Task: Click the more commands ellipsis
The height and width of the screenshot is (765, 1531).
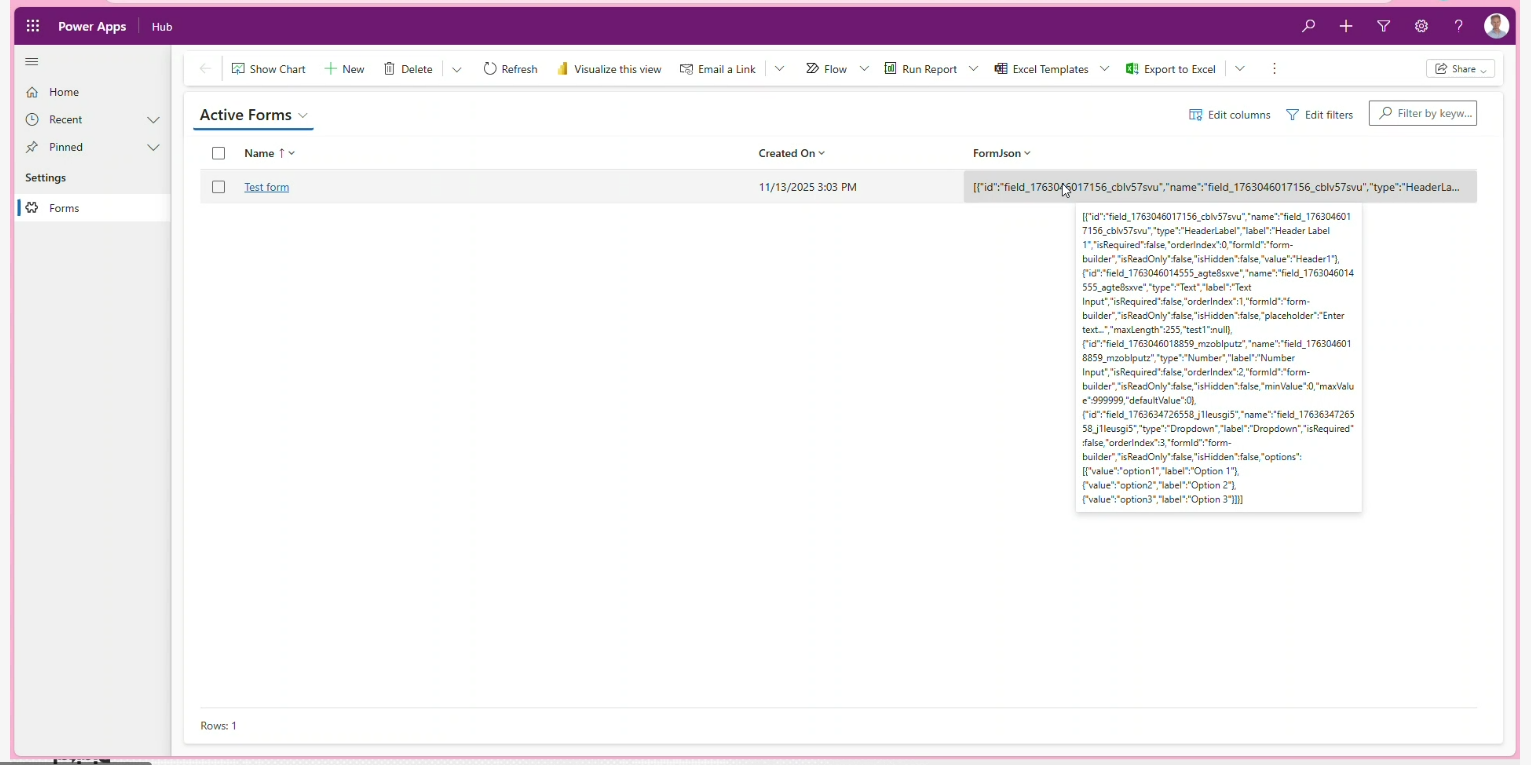Action: point(1274,69)
